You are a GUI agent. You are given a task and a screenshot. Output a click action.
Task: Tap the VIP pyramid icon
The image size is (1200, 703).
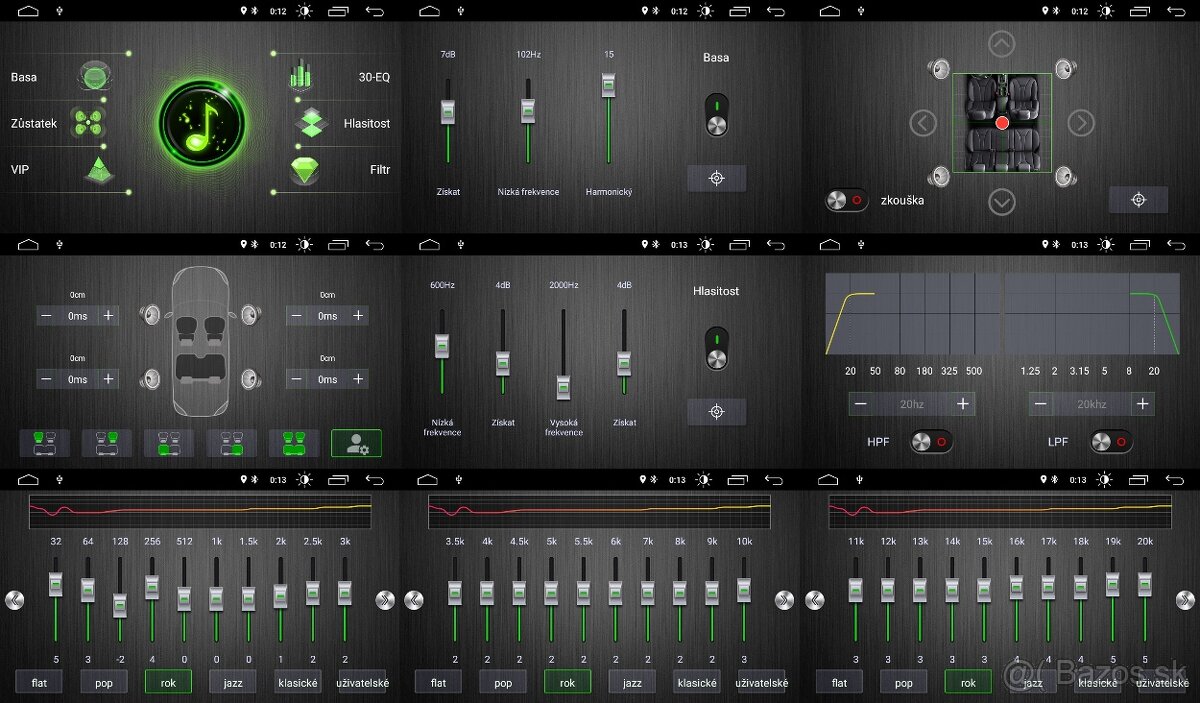click(x=99, y=169)
